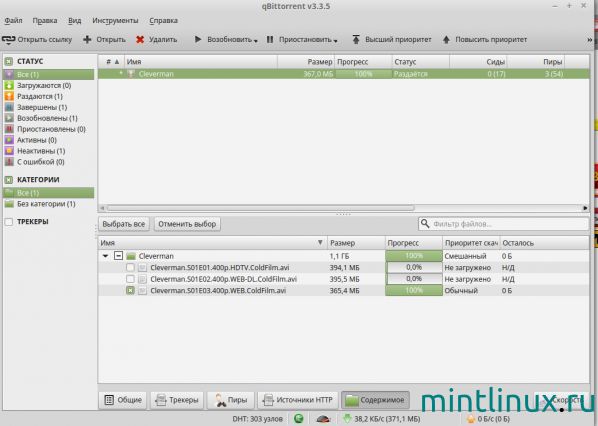The height and width of the screenshot is (426, 598).
Task: Click the Cleverman folder 100% progress bar
Action: 414,256
